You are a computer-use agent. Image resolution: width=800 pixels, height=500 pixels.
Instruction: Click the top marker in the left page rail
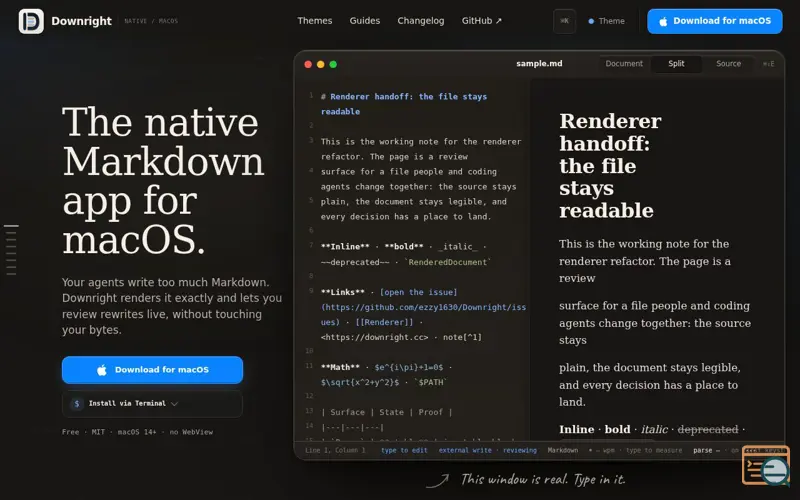[x=11, y=226]
